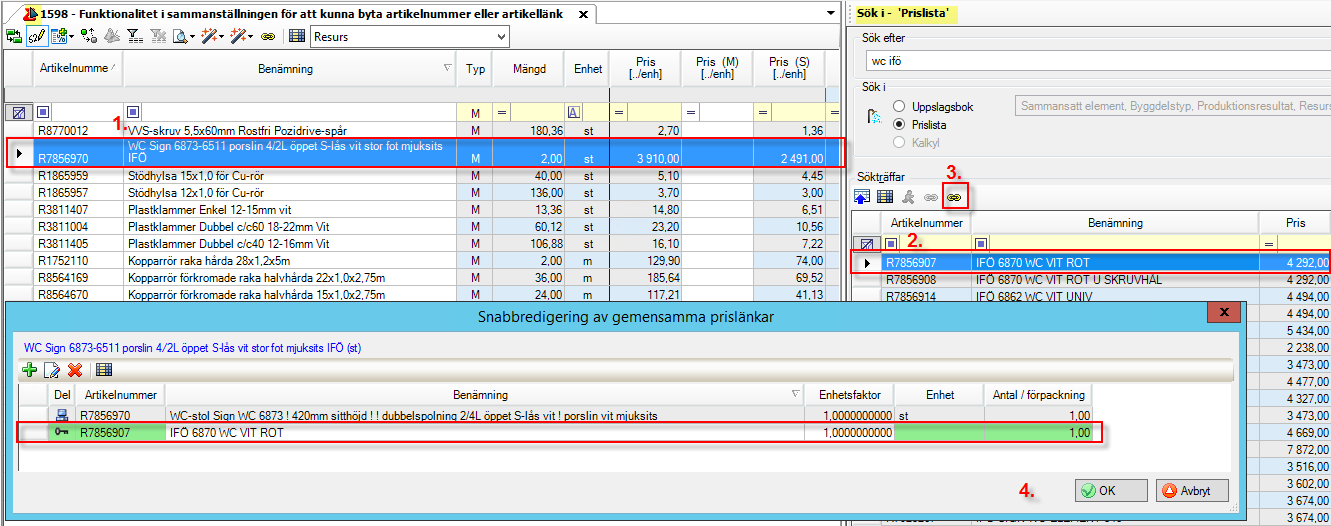Click Benämning filter operator in main grid
The width and height of the screenshot is (1331, 526).
click(x=133, y=112)
